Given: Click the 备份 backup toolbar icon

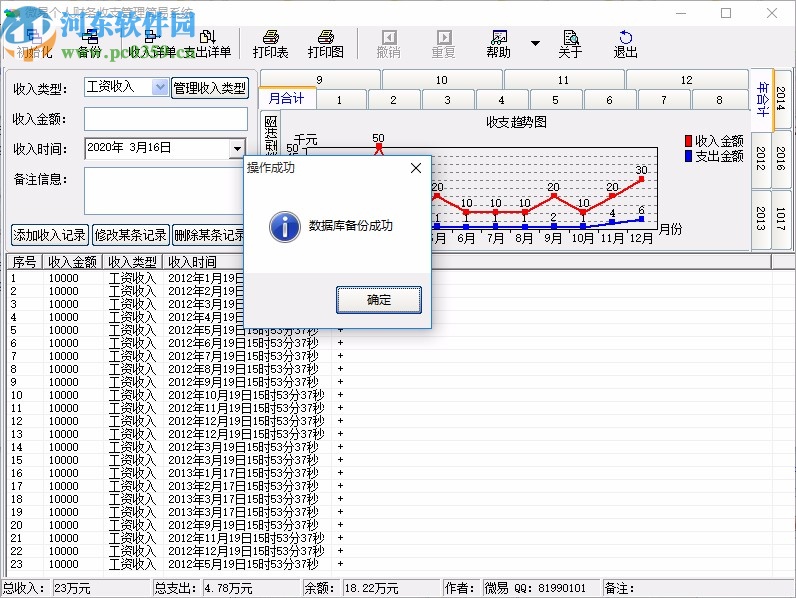Looking at the screenshot, I should click(90, 44).
